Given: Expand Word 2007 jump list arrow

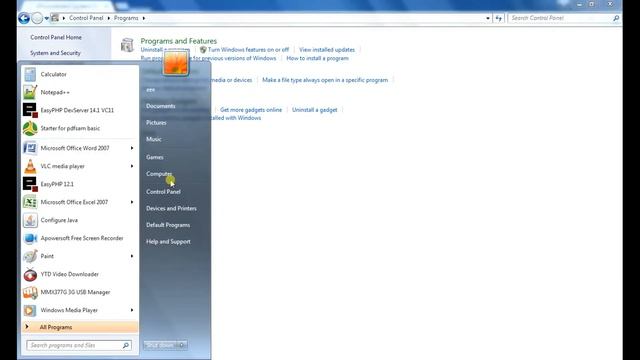Looking at the screenshot, I should (132, 148).
